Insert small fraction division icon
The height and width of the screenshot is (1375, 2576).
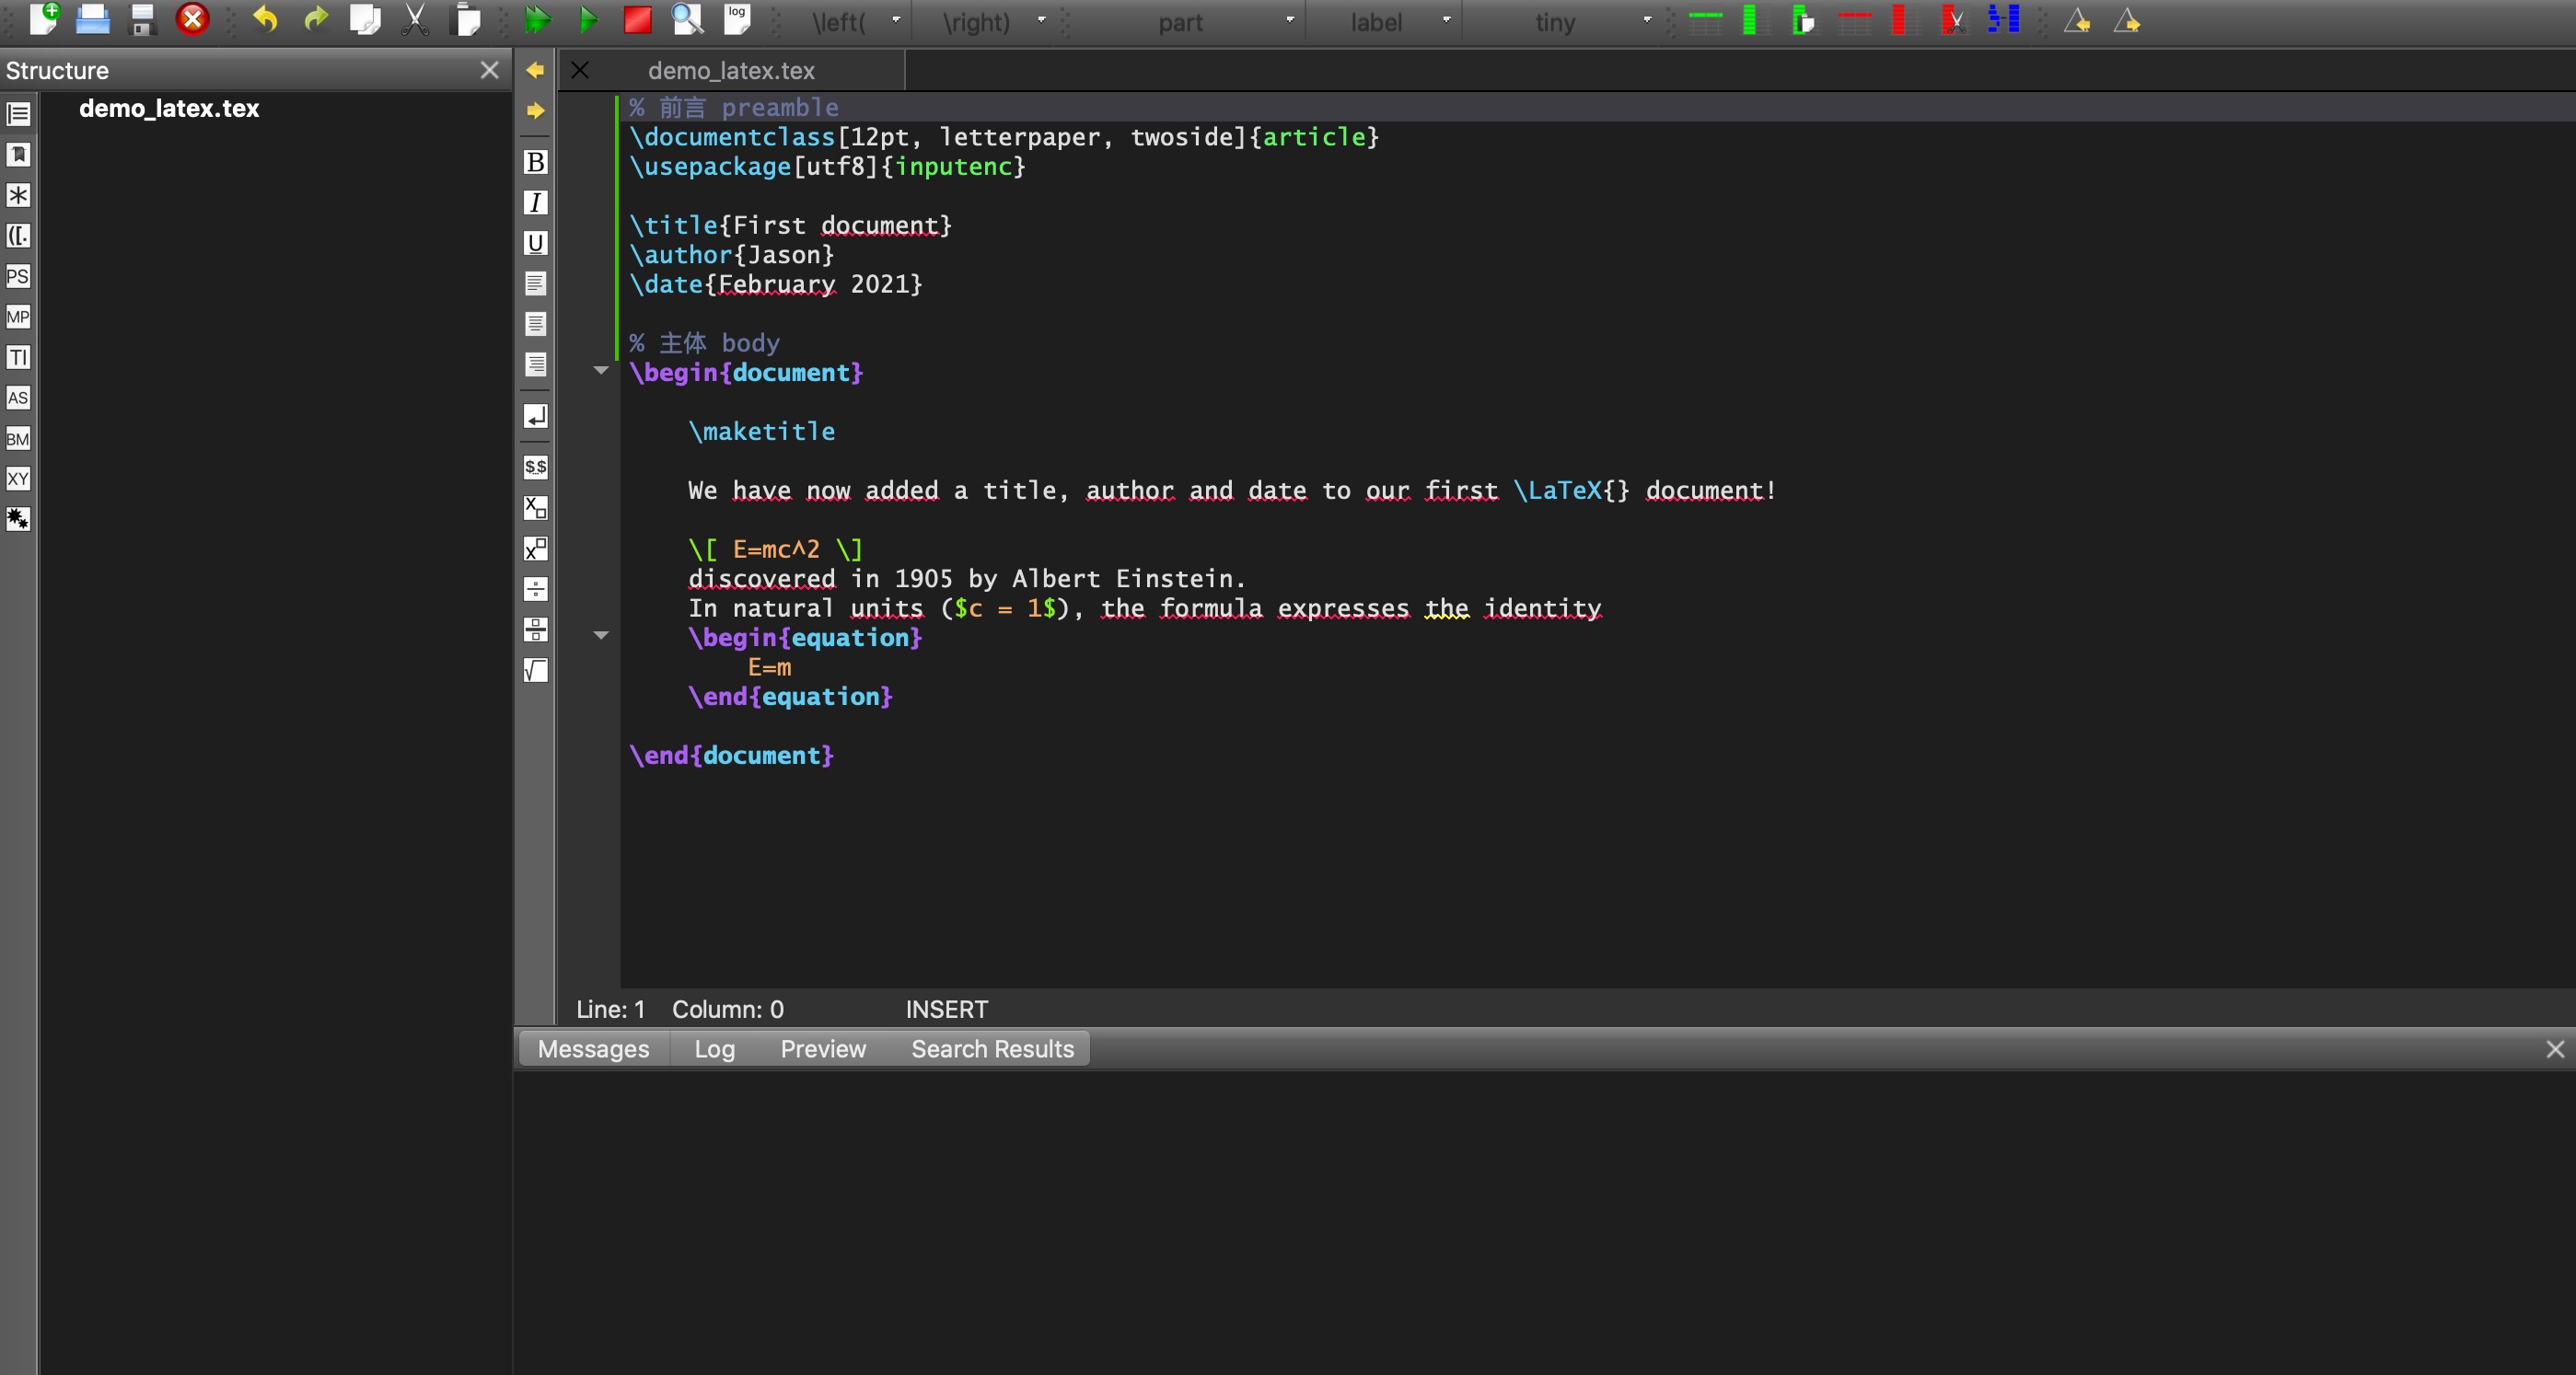[536, 589]
